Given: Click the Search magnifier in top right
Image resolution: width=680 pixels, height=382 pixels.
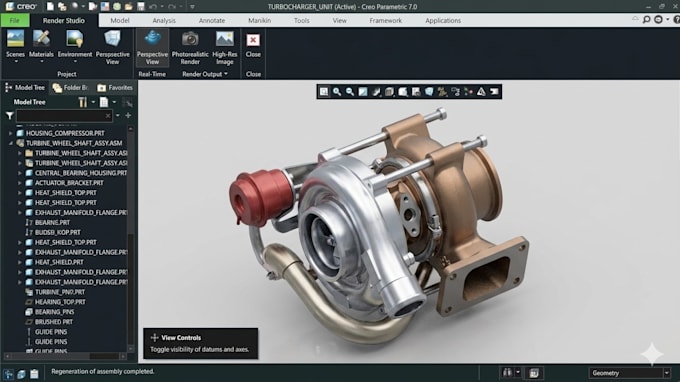Looking at the screenshot, I should coord(646,20).
